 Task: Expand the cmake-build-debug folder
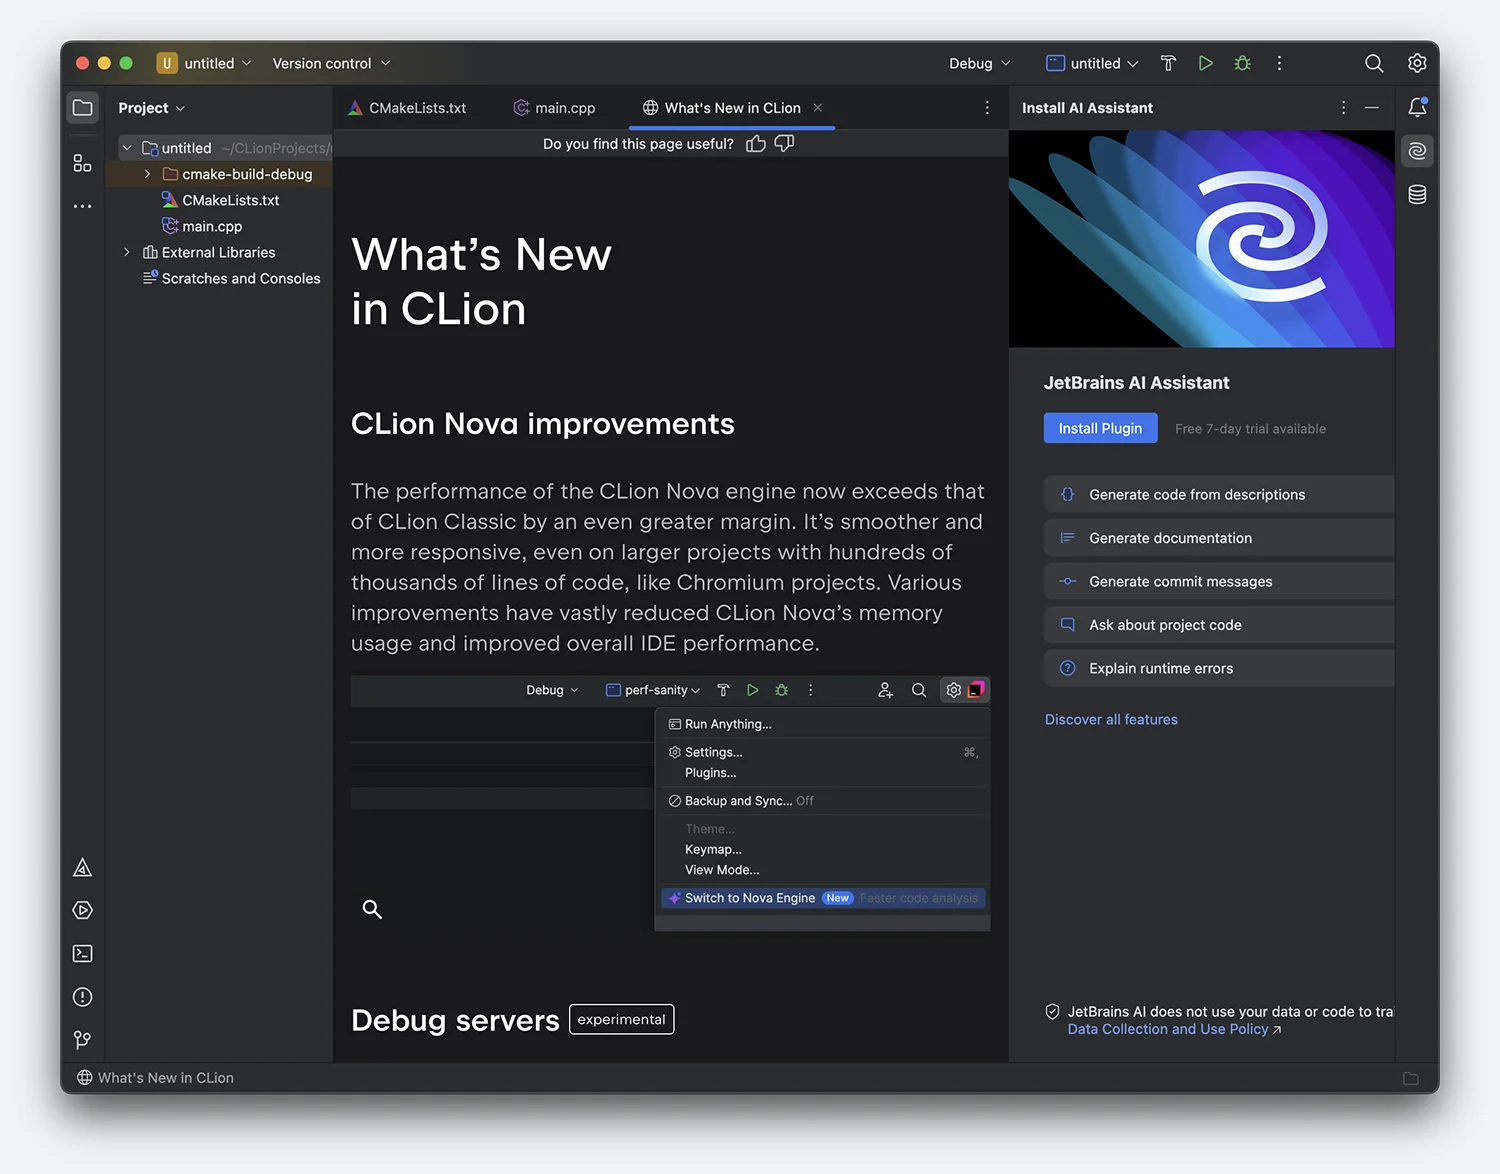[148, 174]
